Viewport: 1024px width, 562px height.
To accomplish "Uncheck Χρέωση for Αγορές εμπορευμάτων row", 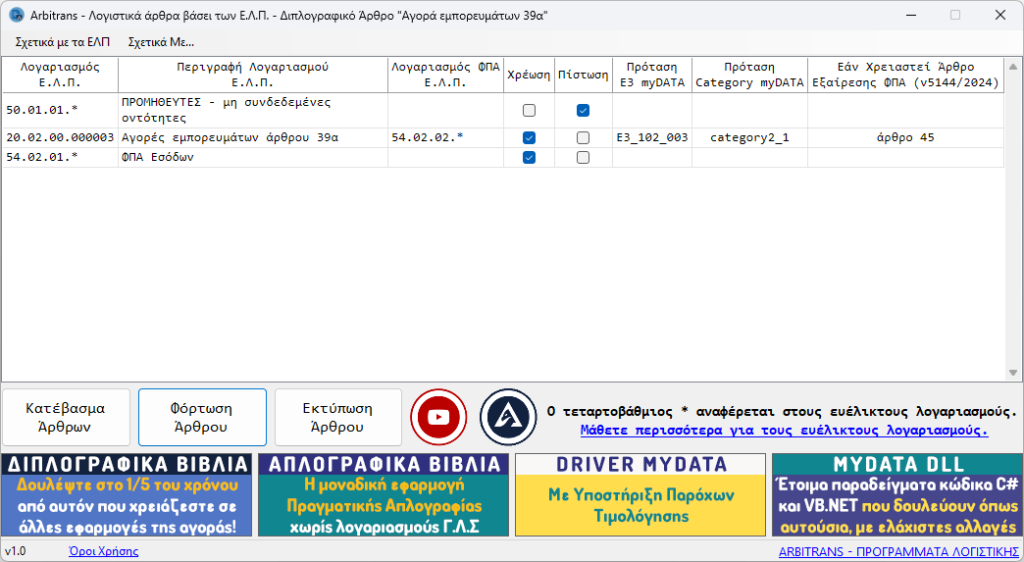I will [529, 138].
